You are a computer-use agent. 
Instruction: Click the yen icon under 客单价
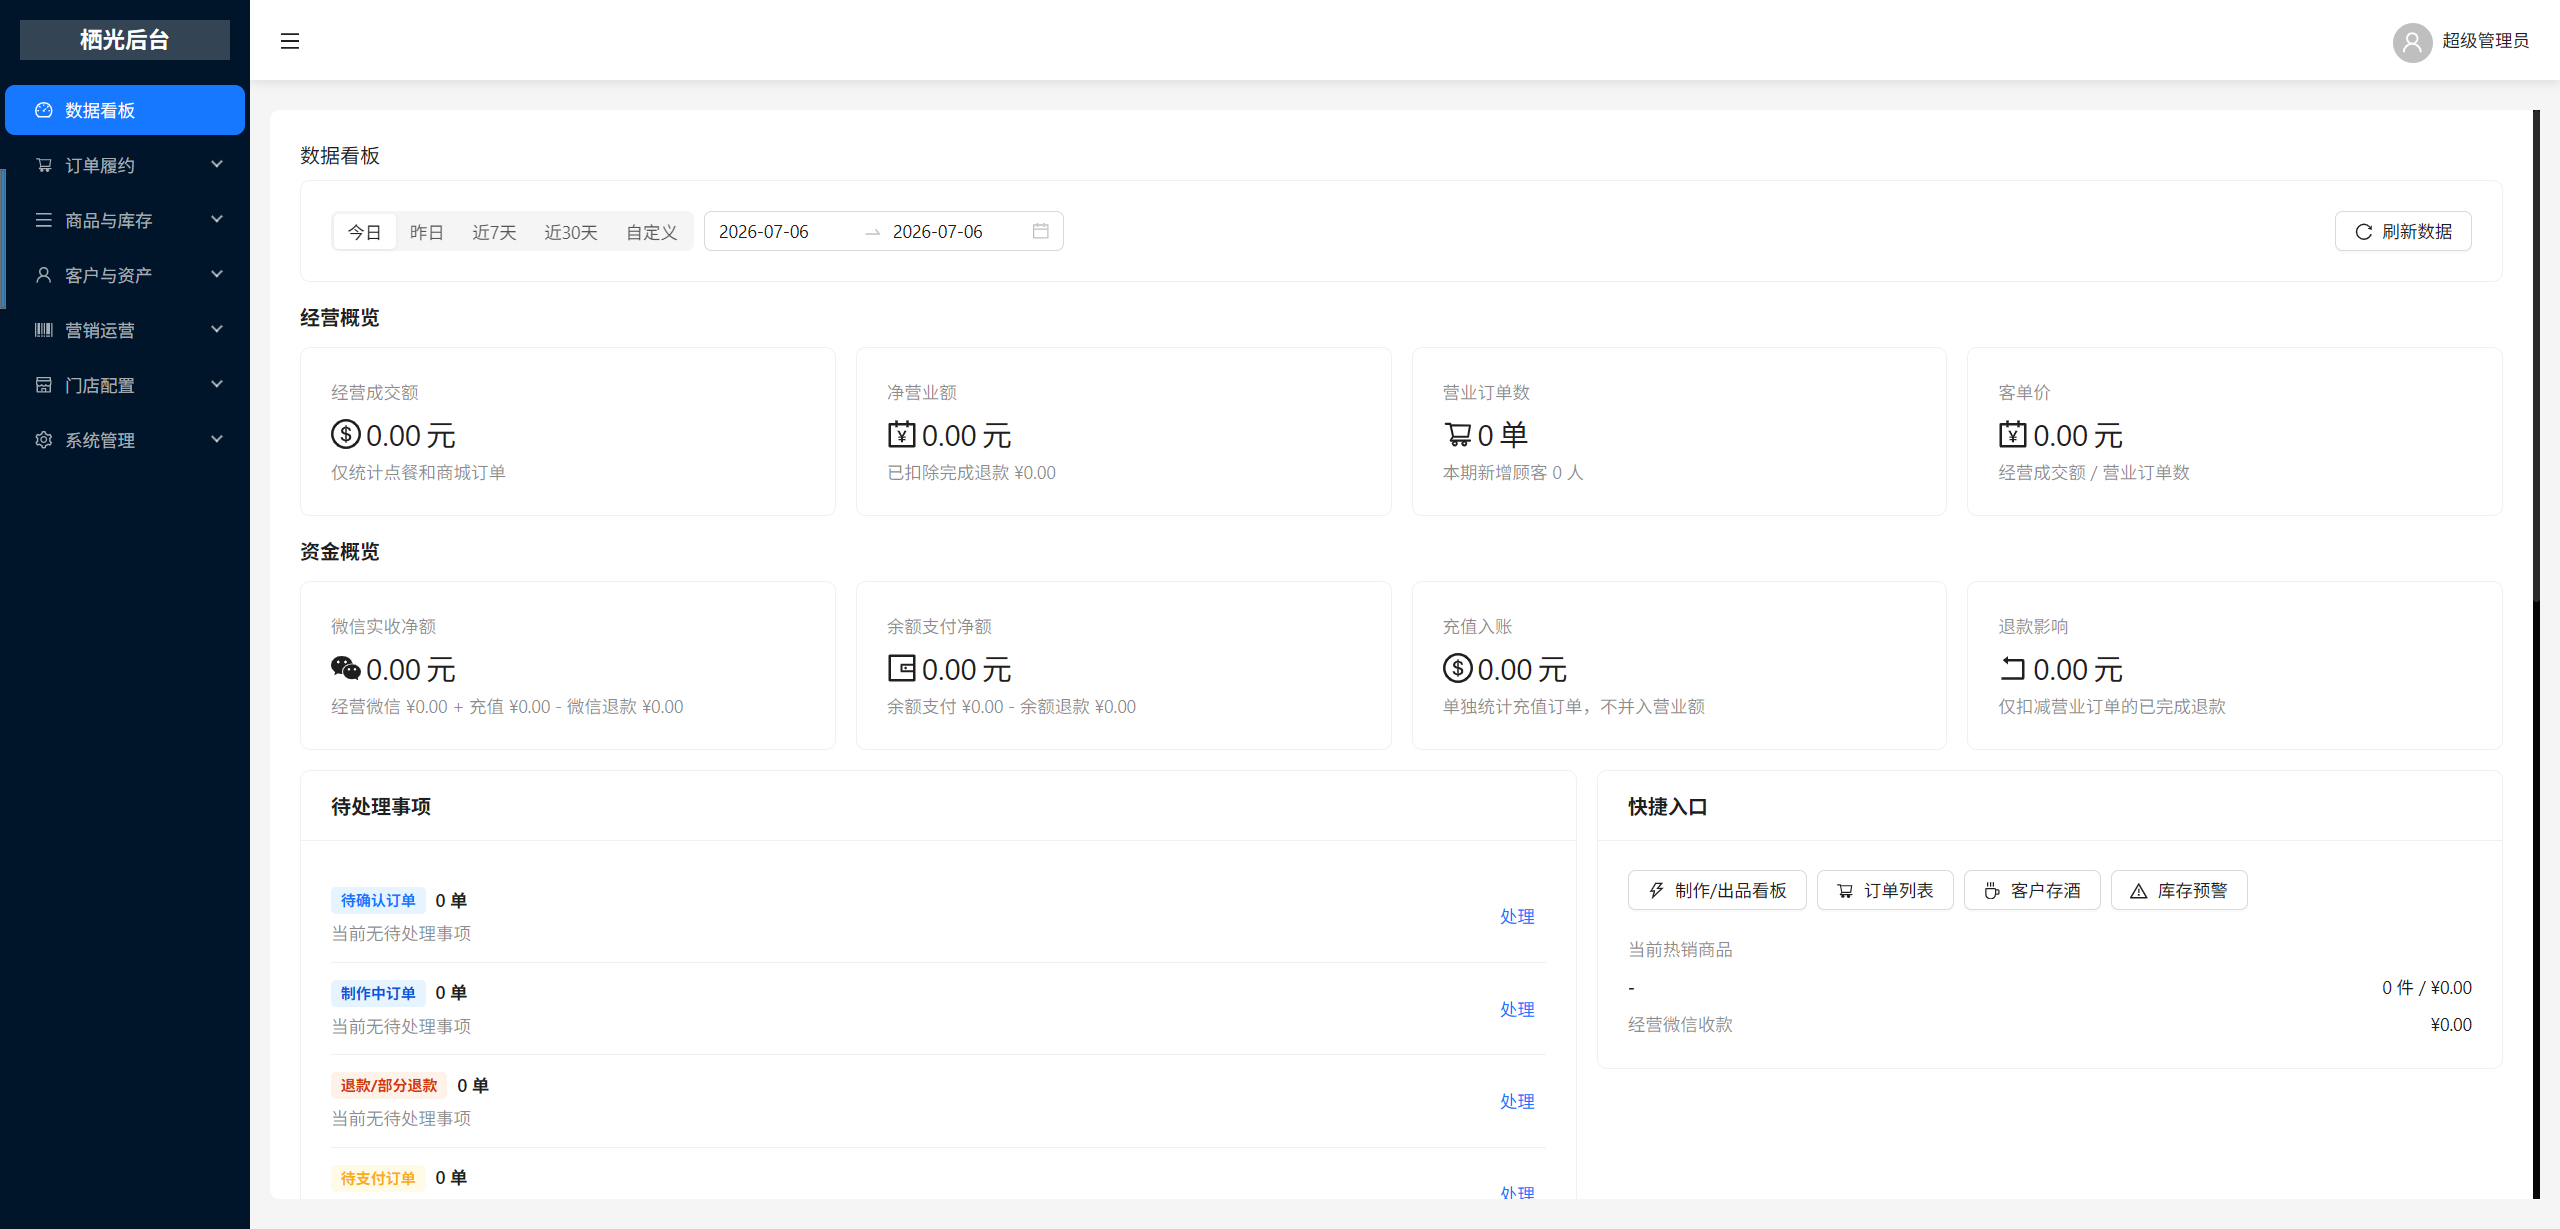click(2013, 434)
